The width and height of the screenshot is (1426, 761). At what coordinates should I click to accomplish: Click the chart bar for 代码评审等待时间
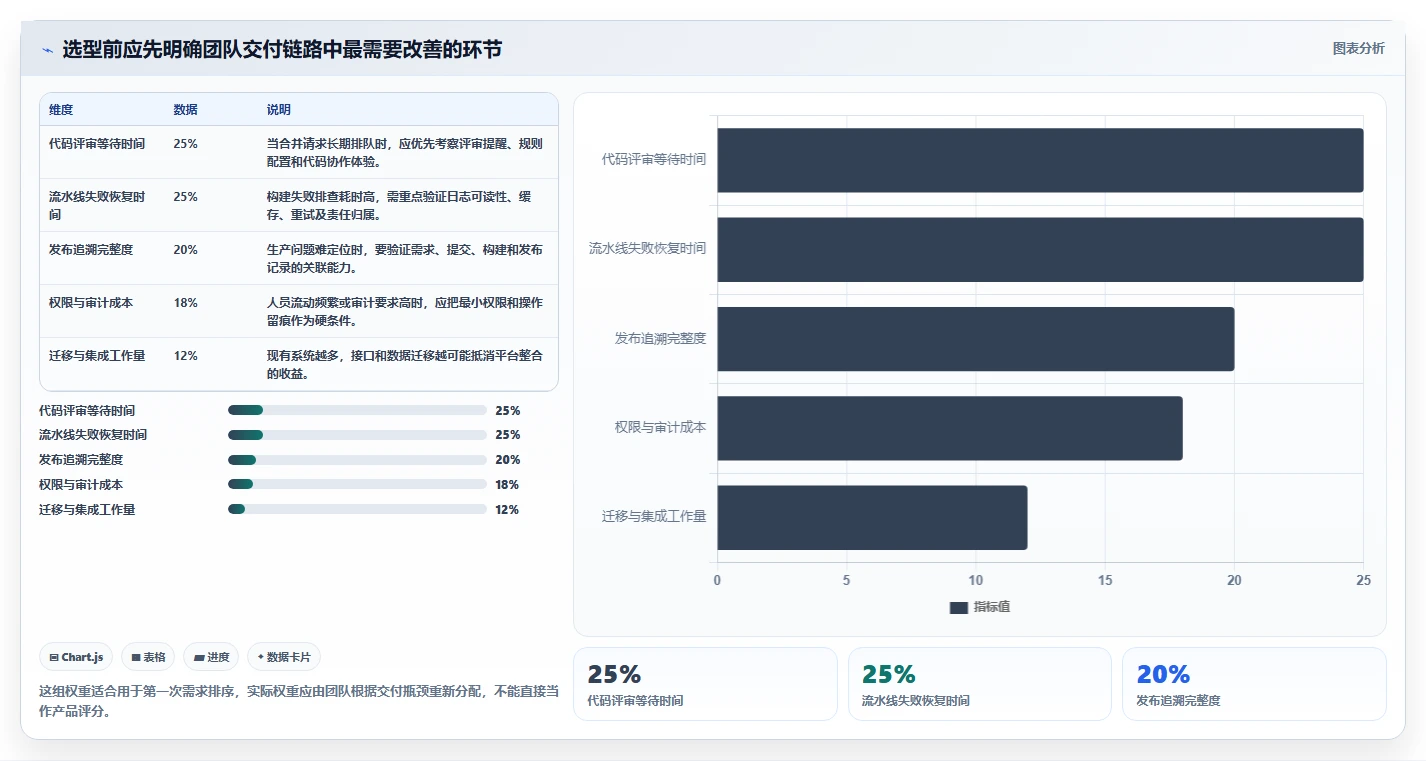tap(1040, 160)
